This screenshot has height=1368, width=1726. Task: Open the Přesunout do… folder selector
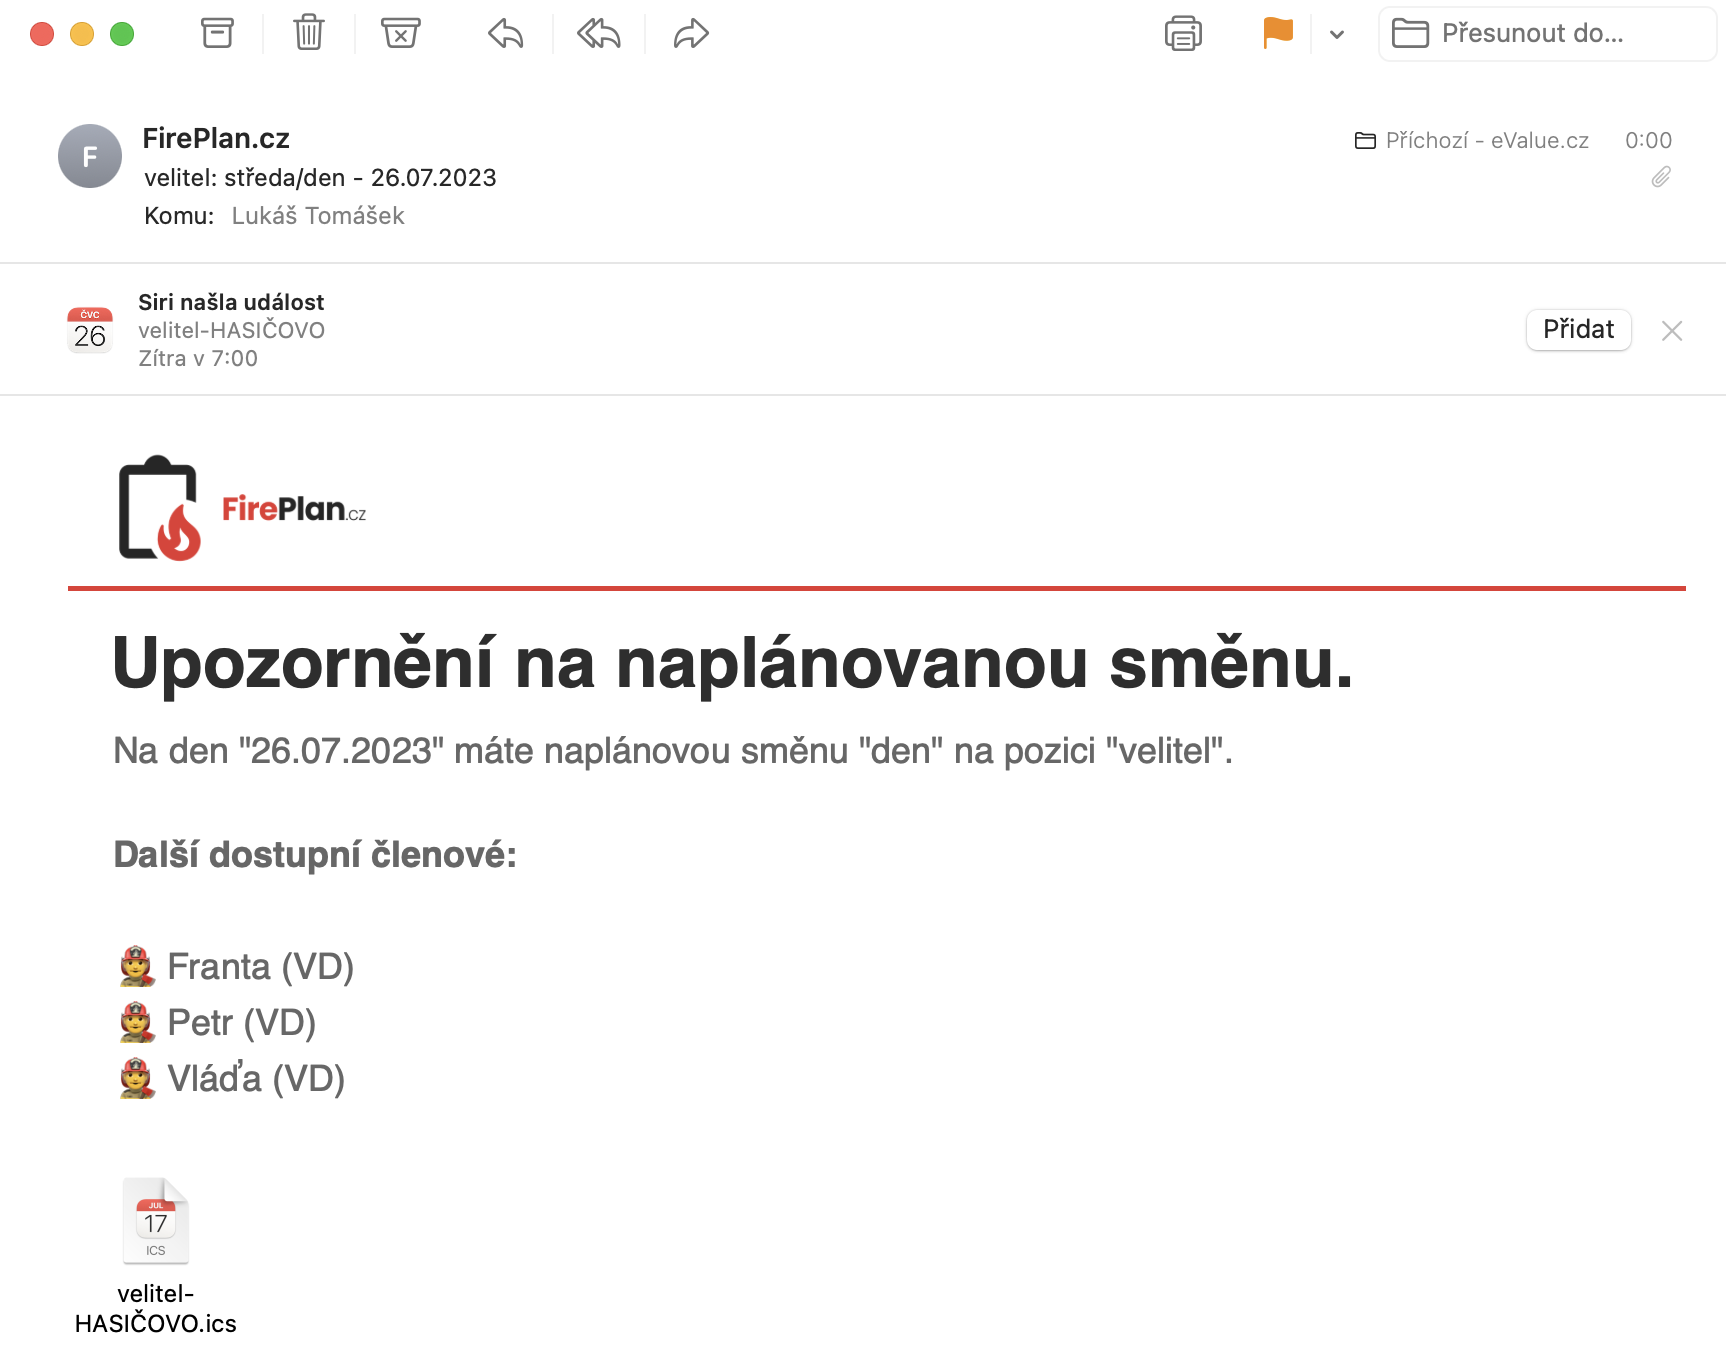(x=1547, y=34)
